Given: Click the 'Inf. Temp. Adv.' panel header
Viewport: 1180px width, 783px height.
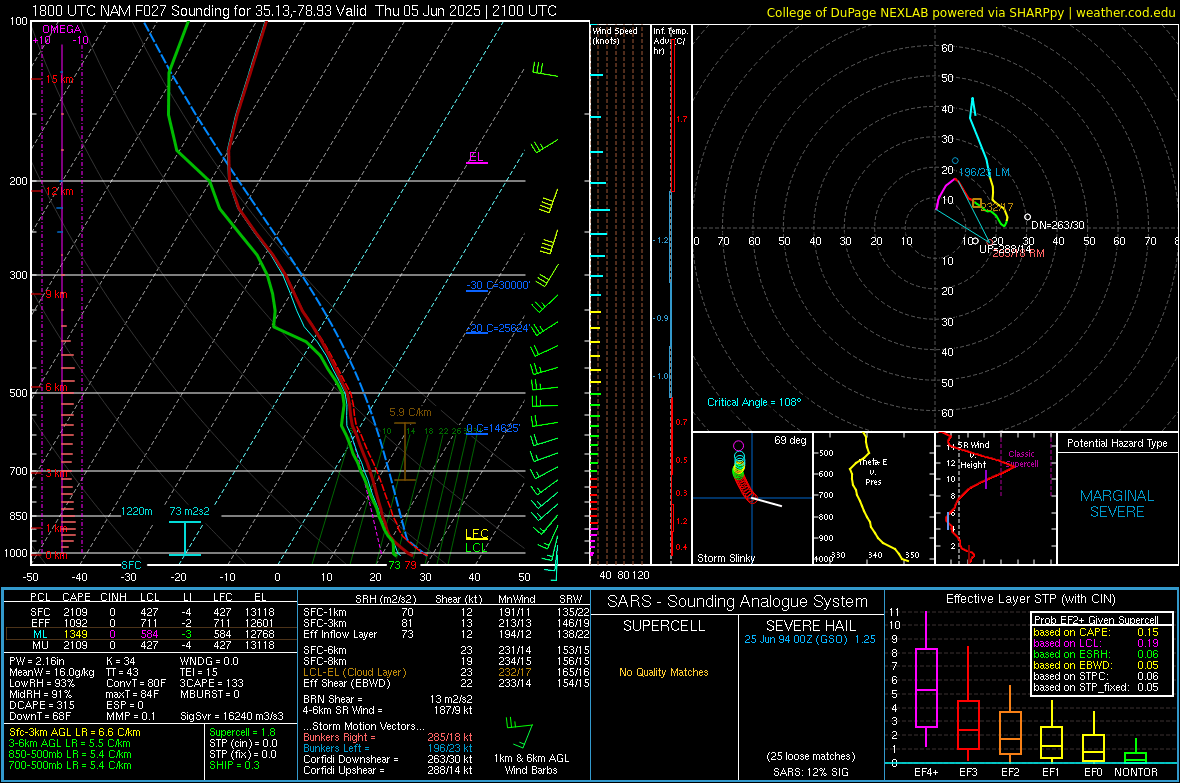Looking at the screenshot, I should point(670,41).
